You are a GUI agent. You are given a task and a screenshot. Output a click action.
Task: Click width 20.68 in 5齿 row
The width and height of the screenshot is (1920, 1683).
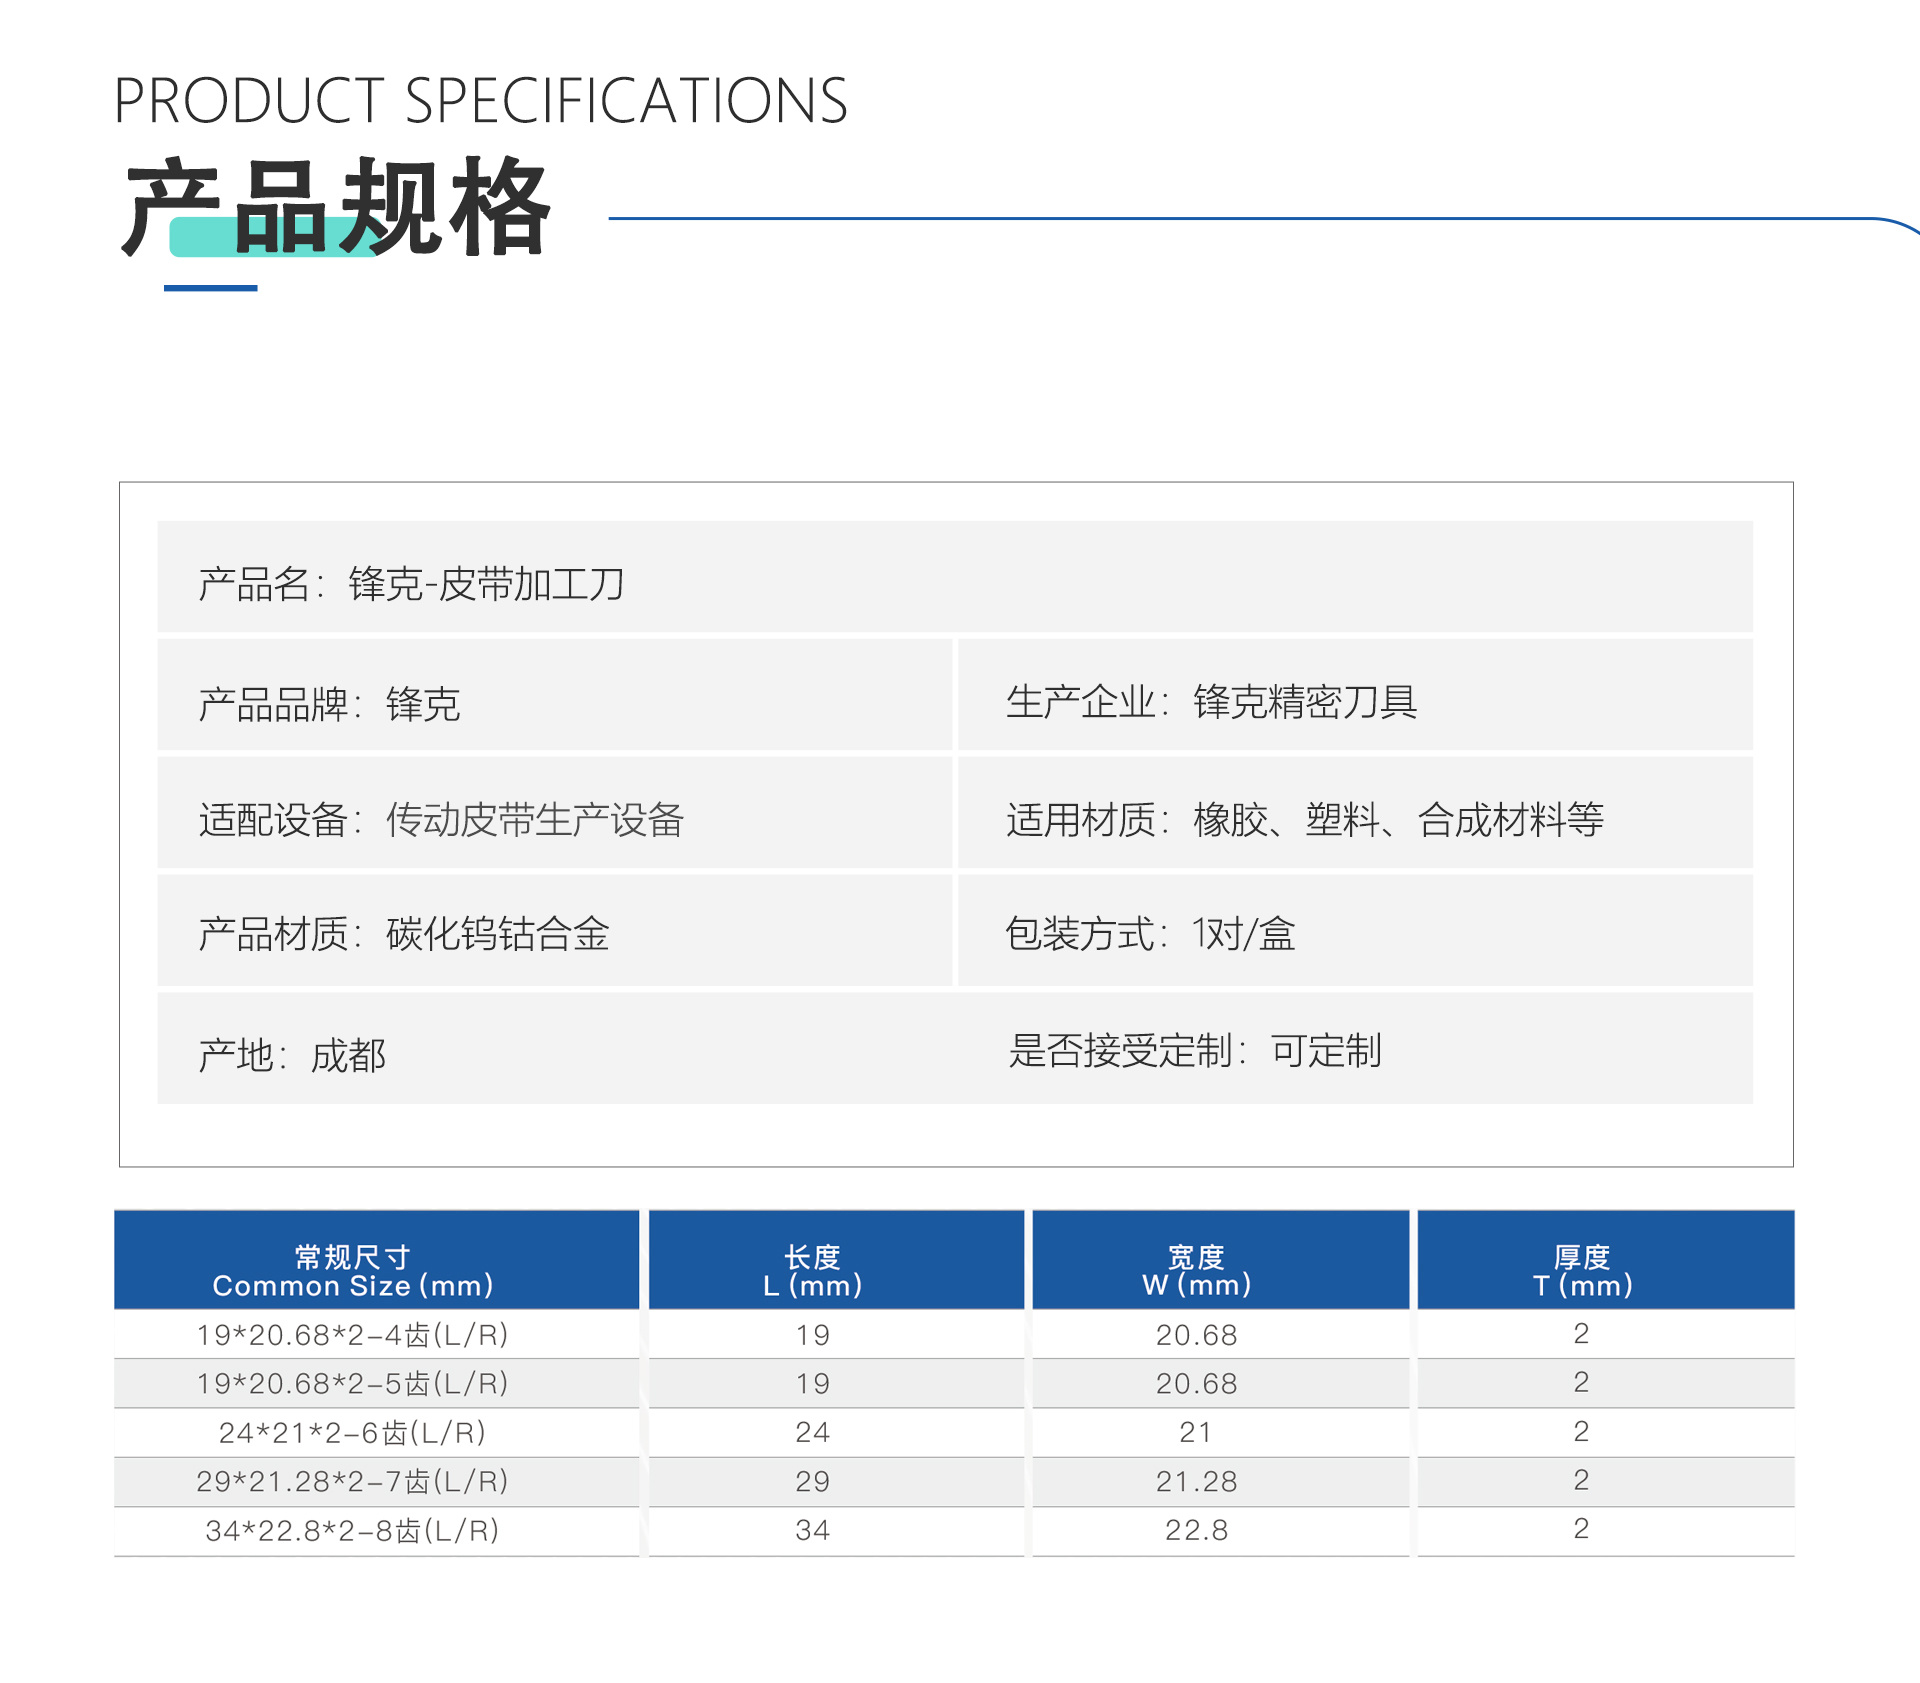(1197, 1384)
